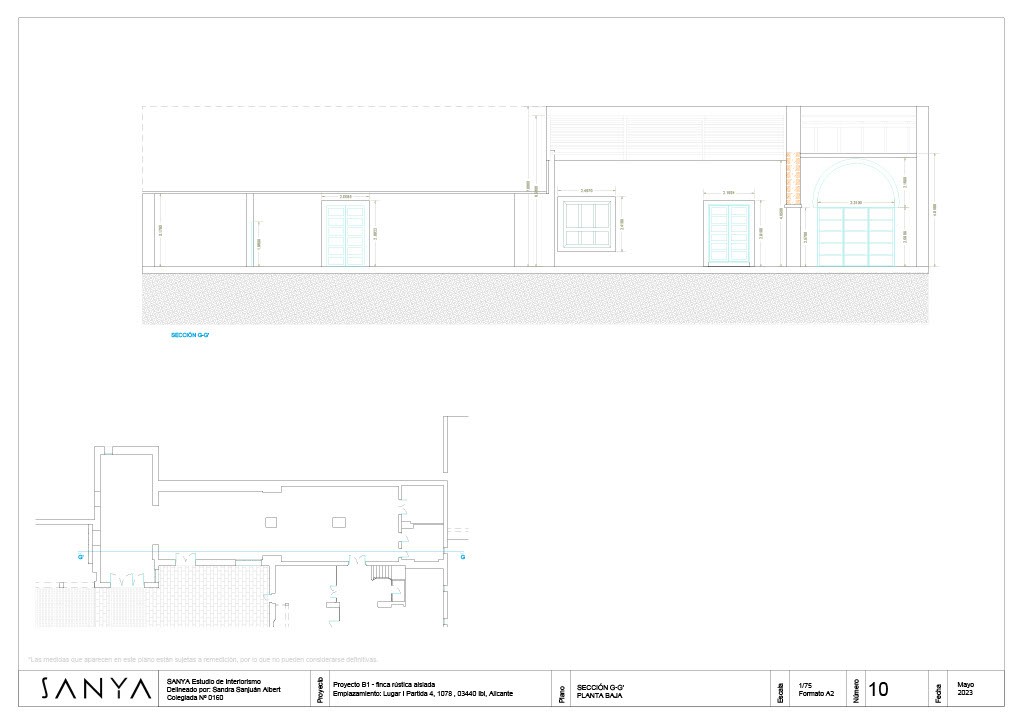Click the grey measurement disclaimer note
The height and width of the screenshot is (724, 1024).
pos(204,659)
